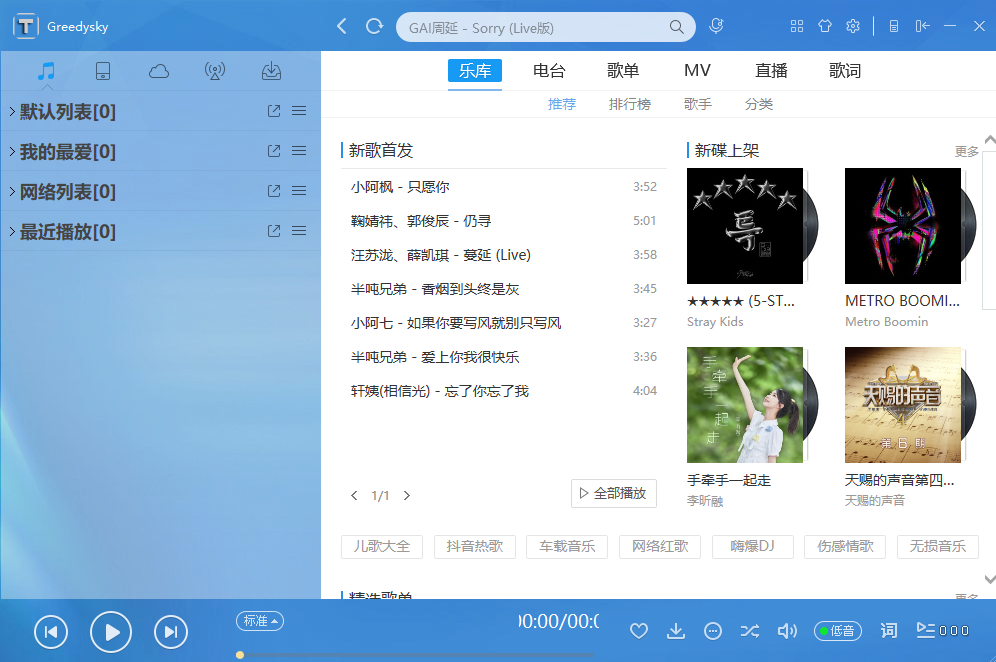Click the search magnifier icon
The height and width of the screenshot is (662, 996).
pos(676,27)
